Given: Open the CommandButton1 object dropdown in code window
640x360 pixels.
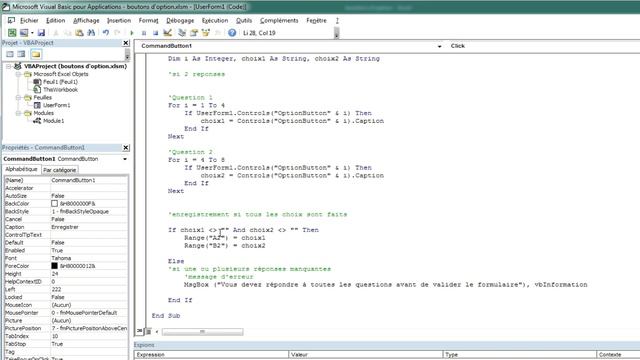Looking at the screenshot, I should coord(440,46).
